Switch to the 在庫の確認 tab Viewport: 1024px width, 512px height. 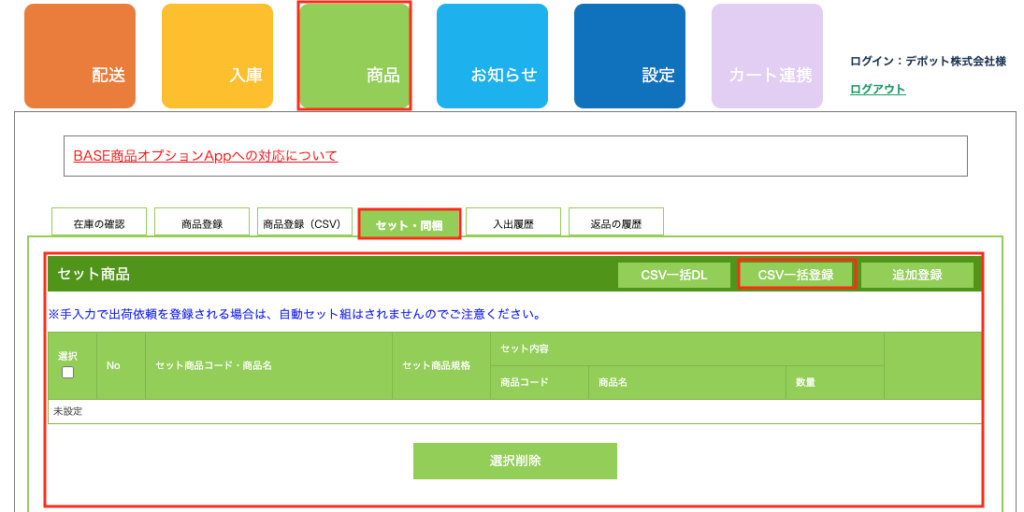pyautogui.click(x=99, y=224)
